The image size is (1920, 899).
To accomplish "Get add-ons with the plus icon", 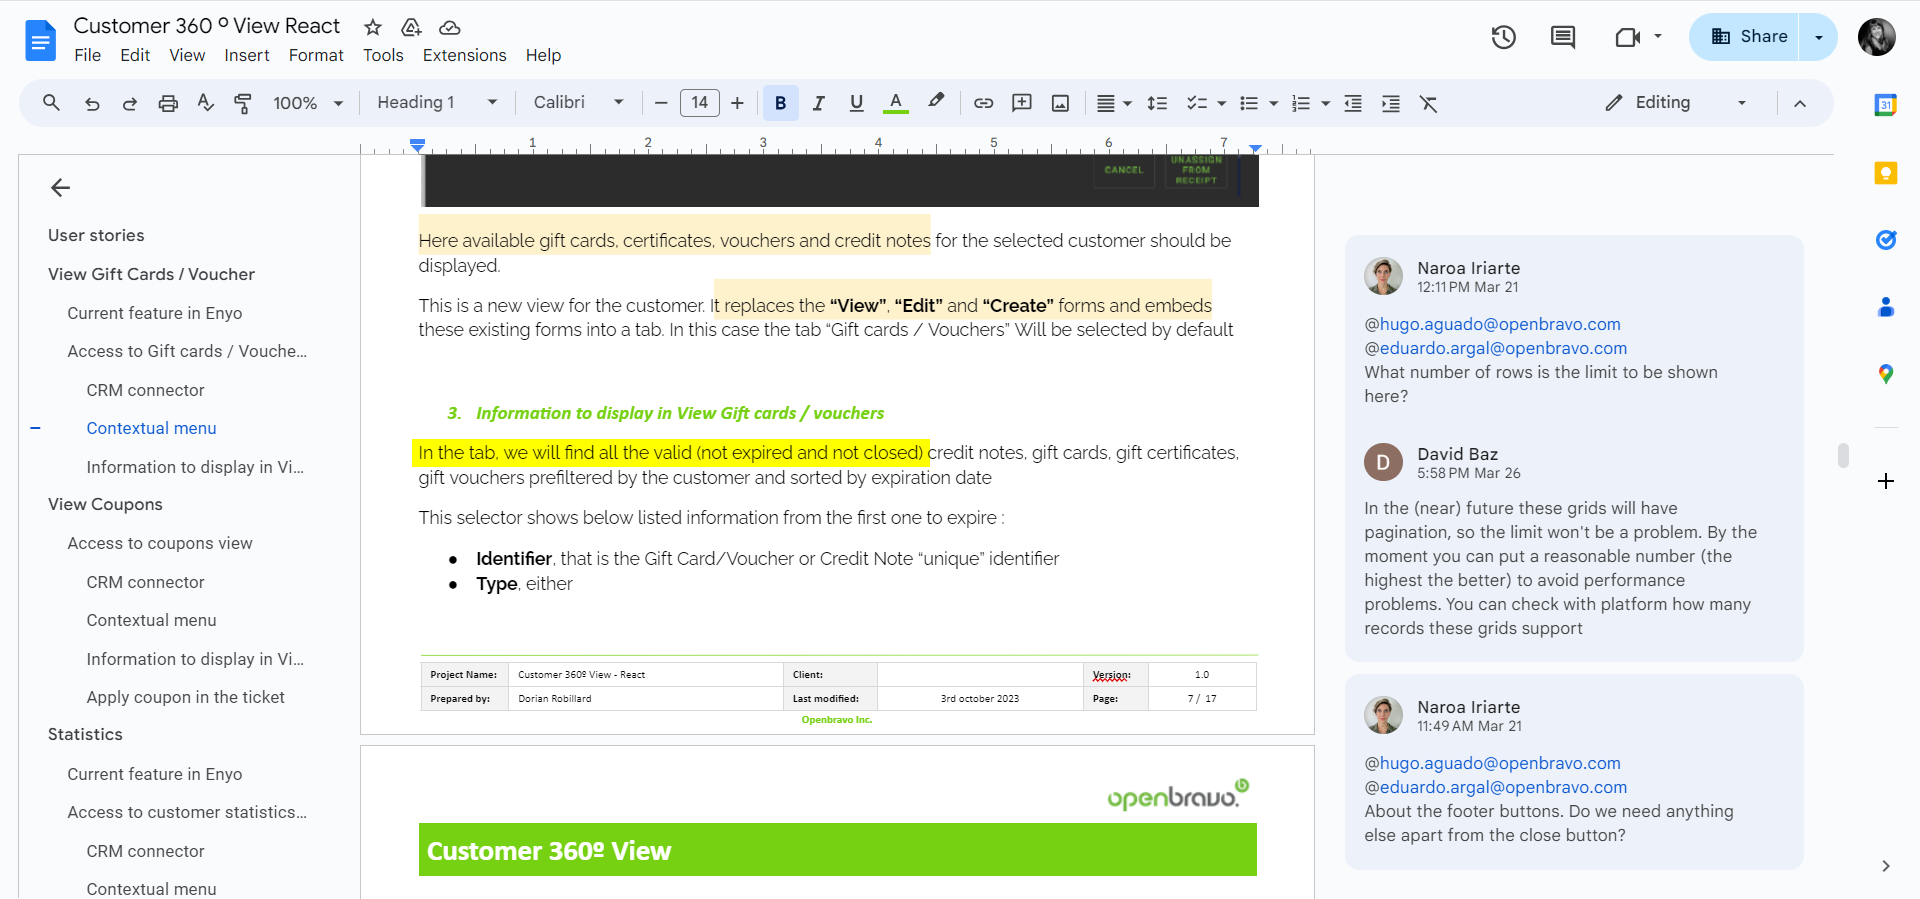I will tap(1886, 481).
